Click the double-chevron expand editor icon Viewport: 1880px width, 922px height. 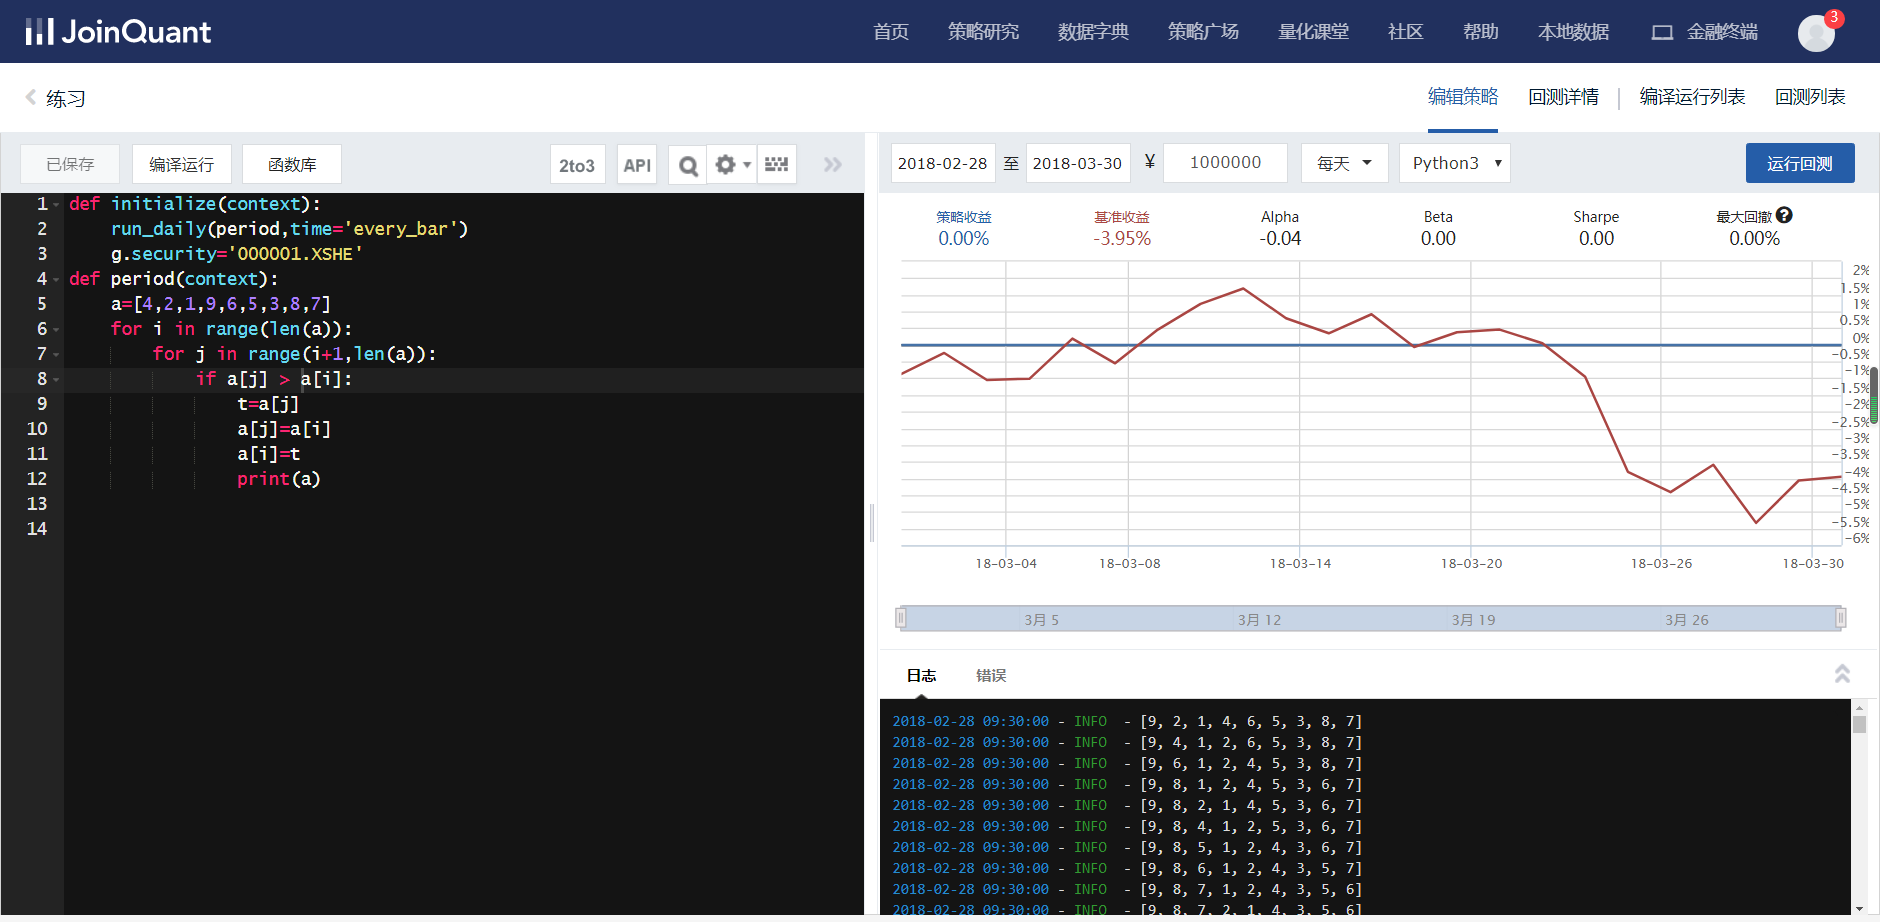click(x=832, y=165)
